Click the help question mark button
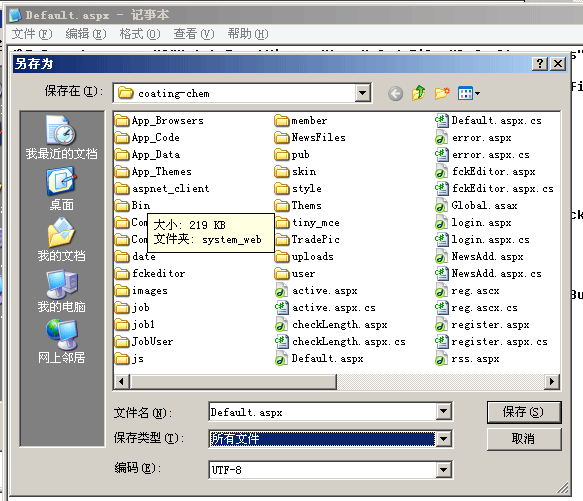This screenshot has width=583, height=501. point(540,64)
